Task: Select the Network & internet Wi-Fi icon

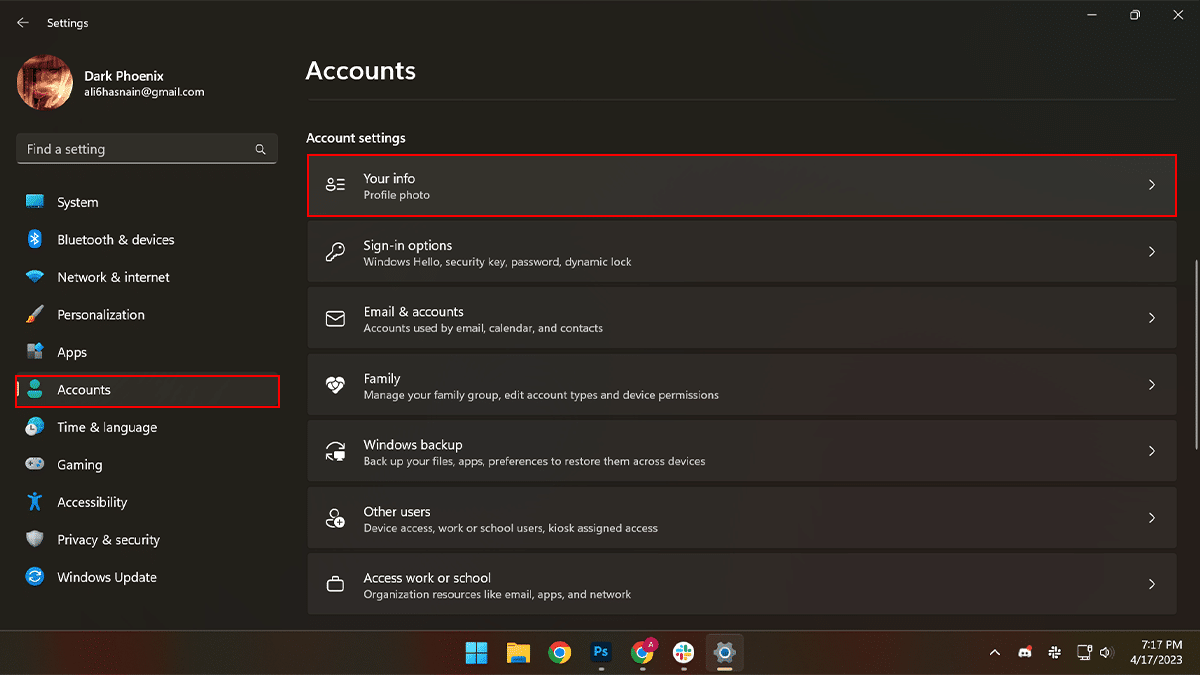Action: point(35,277)
